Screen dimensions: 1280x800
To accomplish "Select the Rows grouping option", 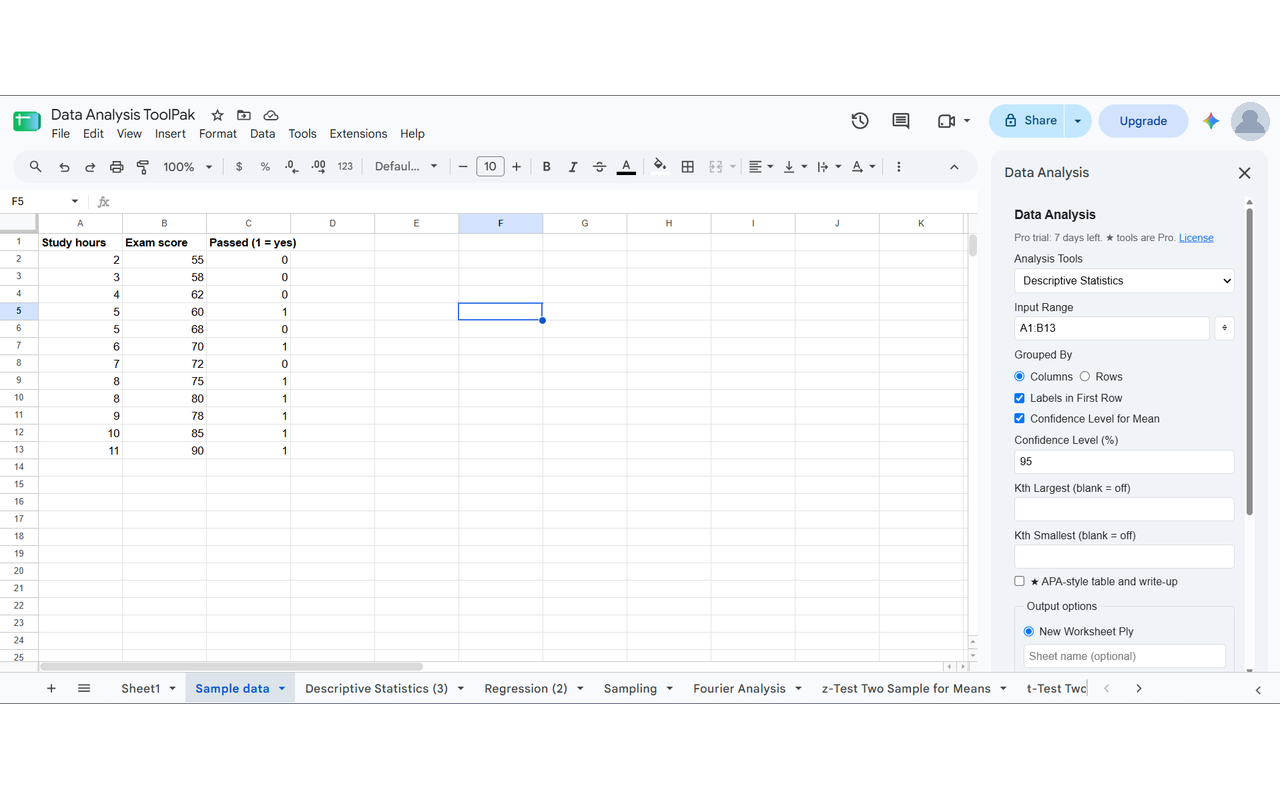I will (x=1084, y=377).
